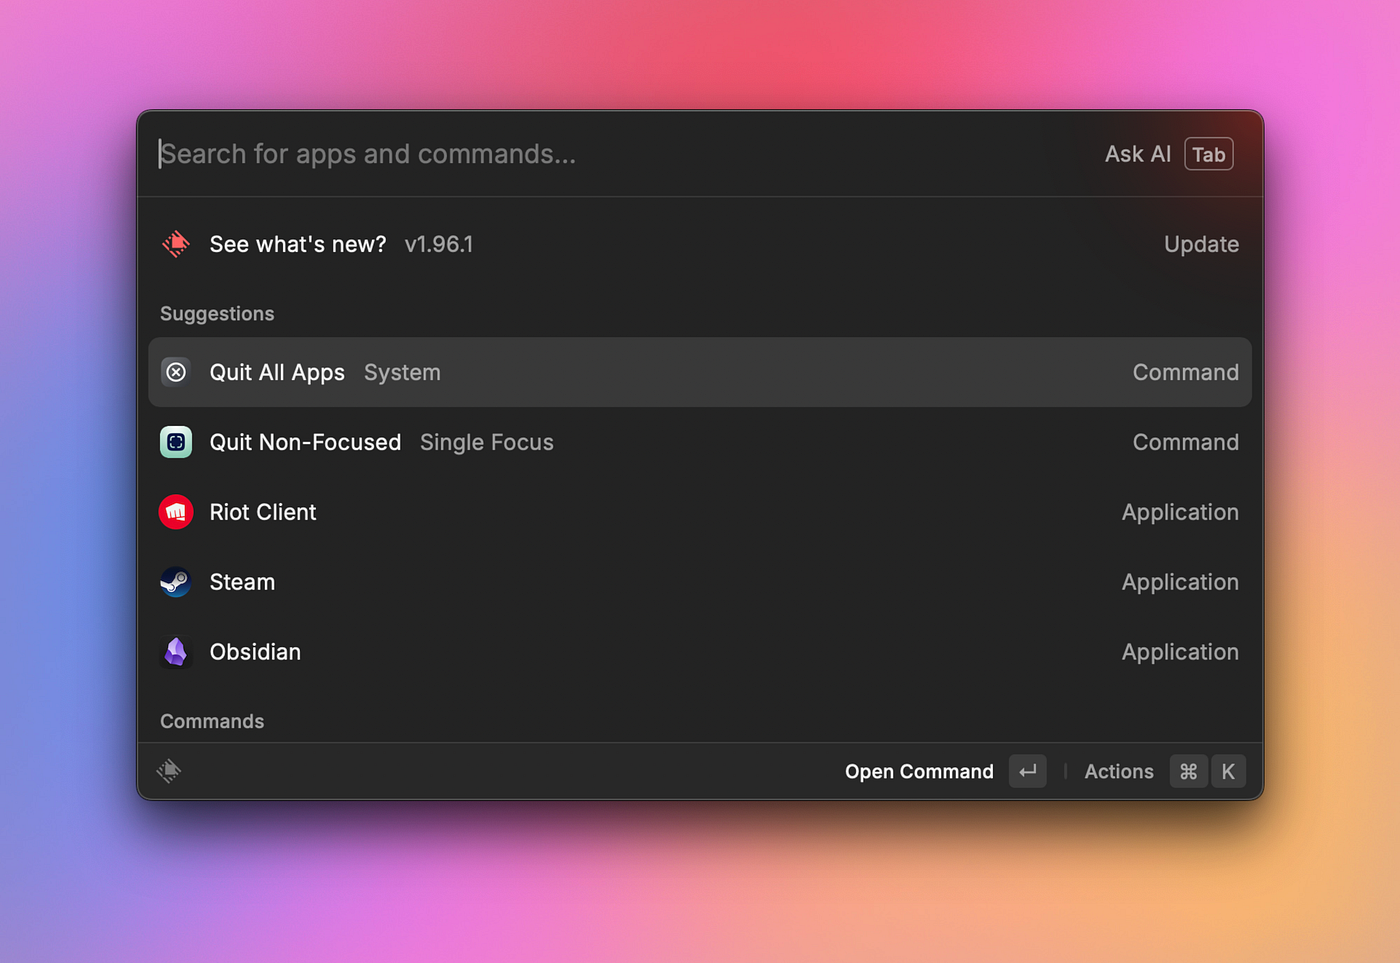
Task: Open the Actions menu
Action: (x=1119, y=771)
